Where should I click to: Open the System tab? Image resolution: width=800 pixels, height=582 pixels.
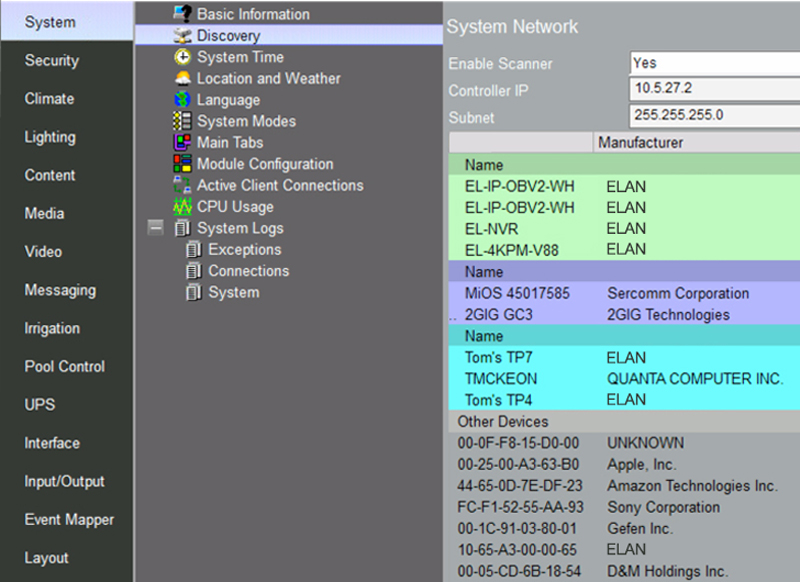point(67,21)
